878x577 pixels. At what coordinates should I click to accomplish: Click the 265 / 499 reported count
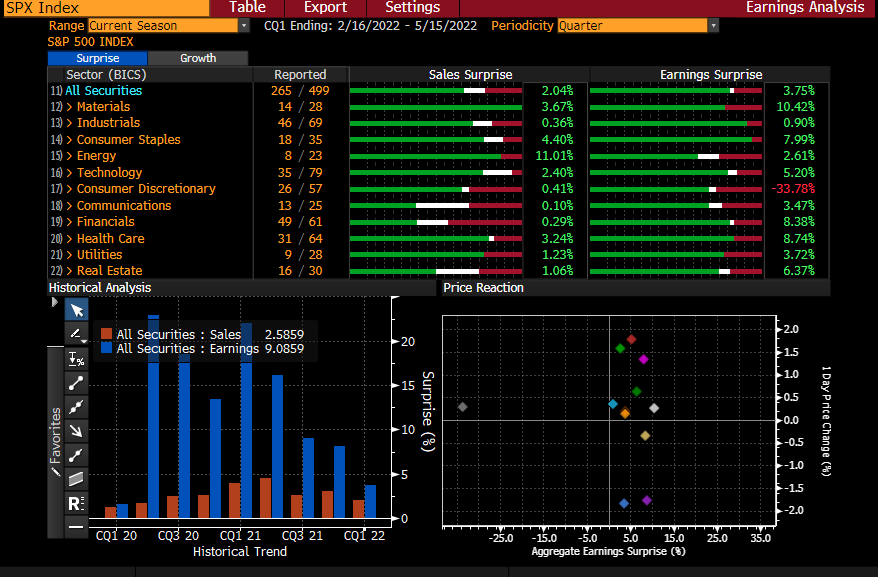click(x=300, y=91)
